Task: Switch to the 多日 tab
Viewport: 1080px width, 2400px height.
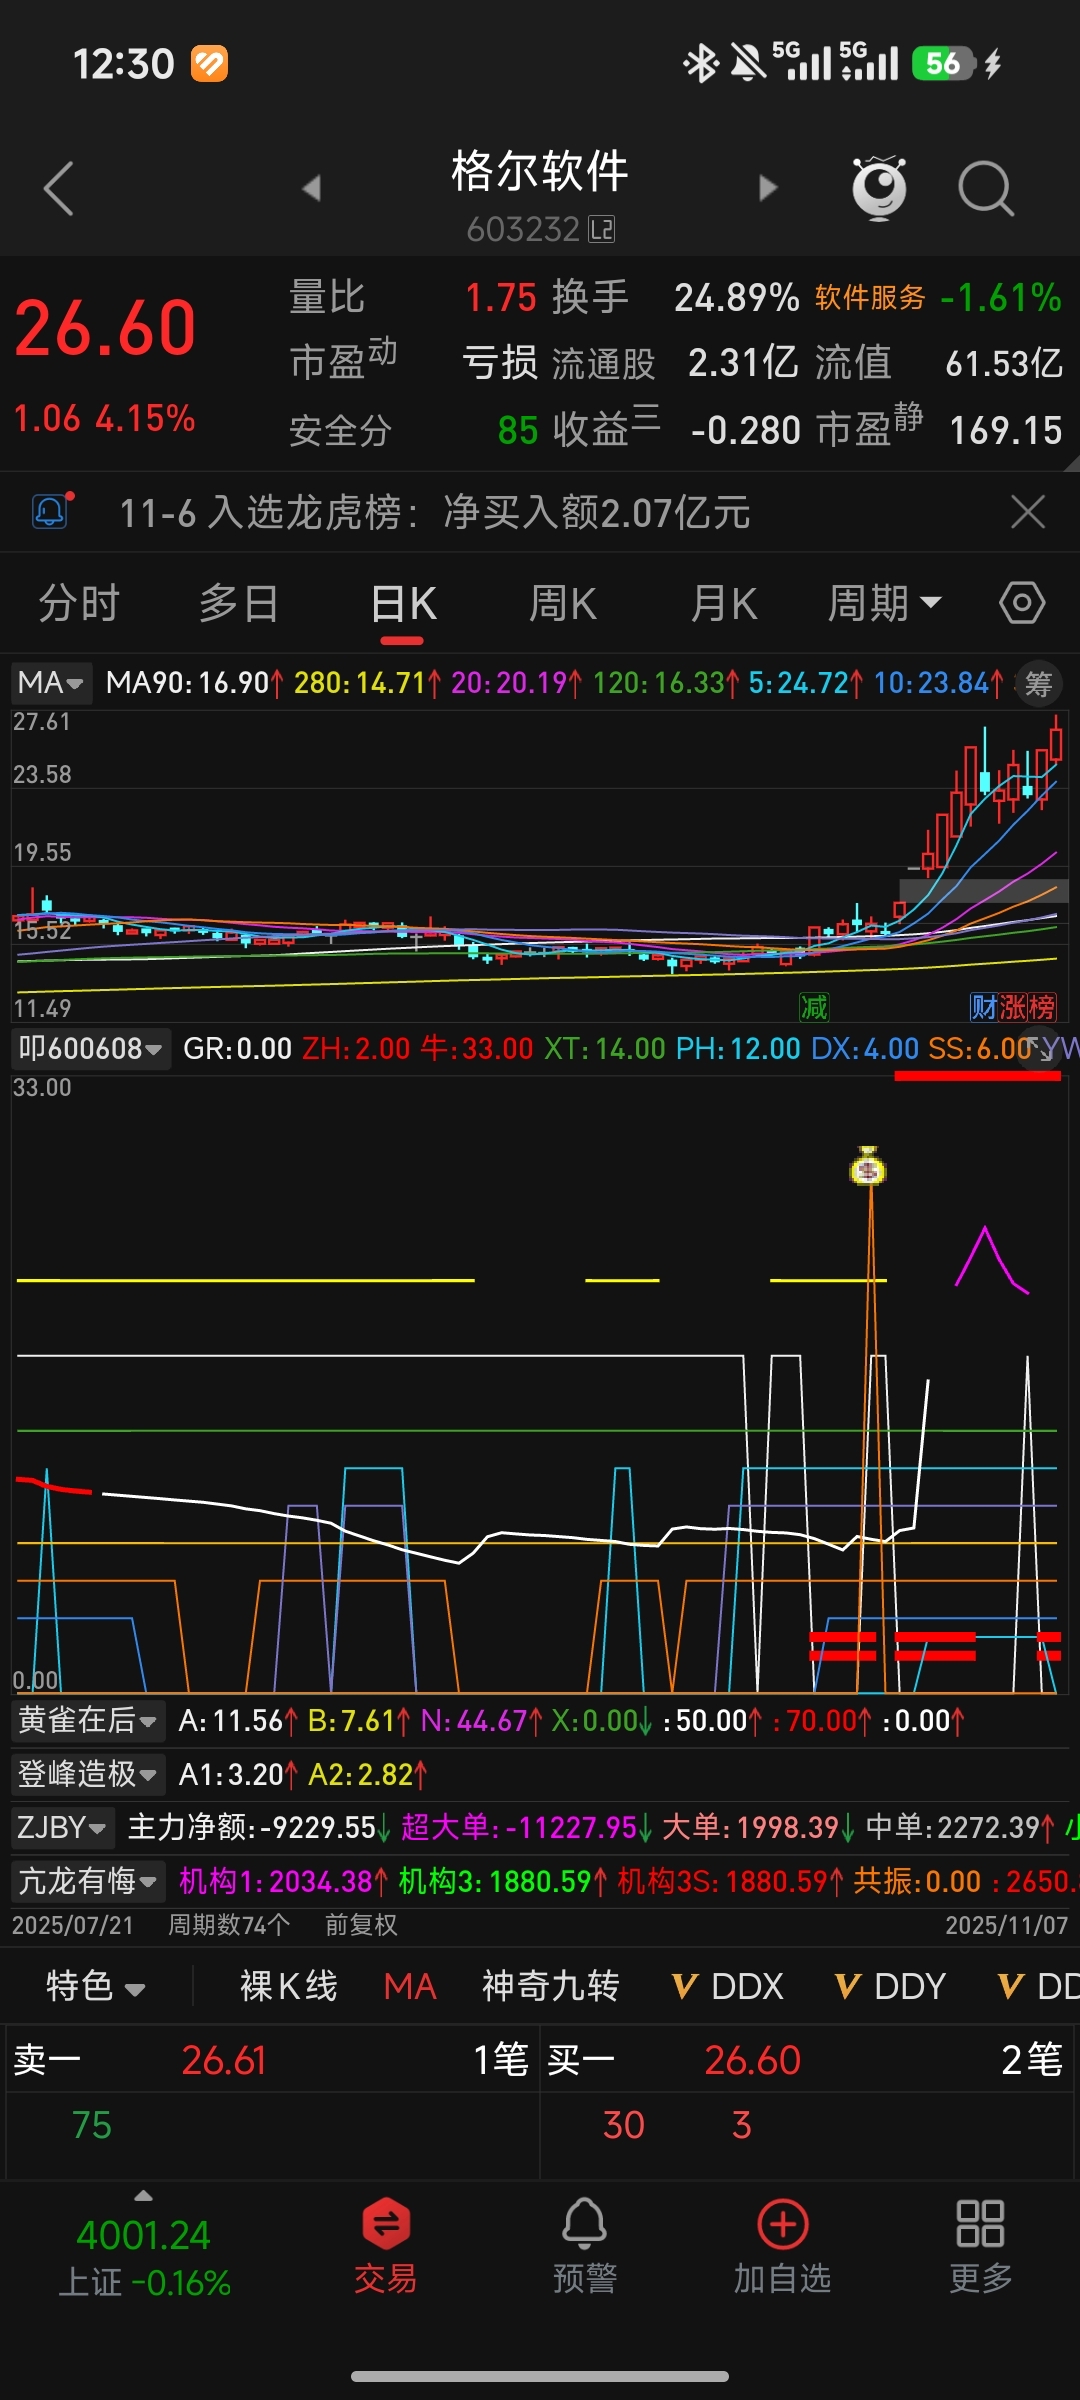Action: (238, 603)
